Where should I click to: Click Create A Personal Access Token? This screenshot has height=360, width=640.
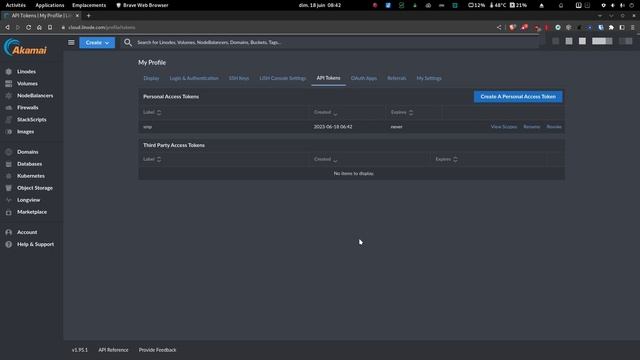coord(518,97)
